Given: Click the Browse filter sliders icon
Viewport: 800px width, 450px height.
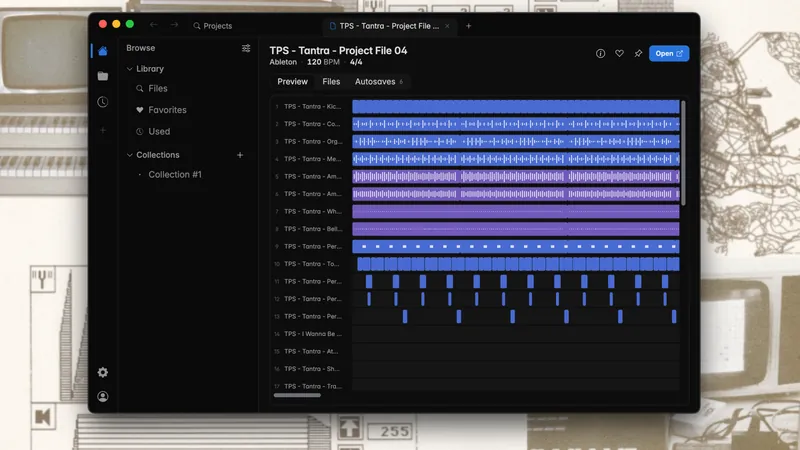Looking at the screenshot, I should pos(246,48).
